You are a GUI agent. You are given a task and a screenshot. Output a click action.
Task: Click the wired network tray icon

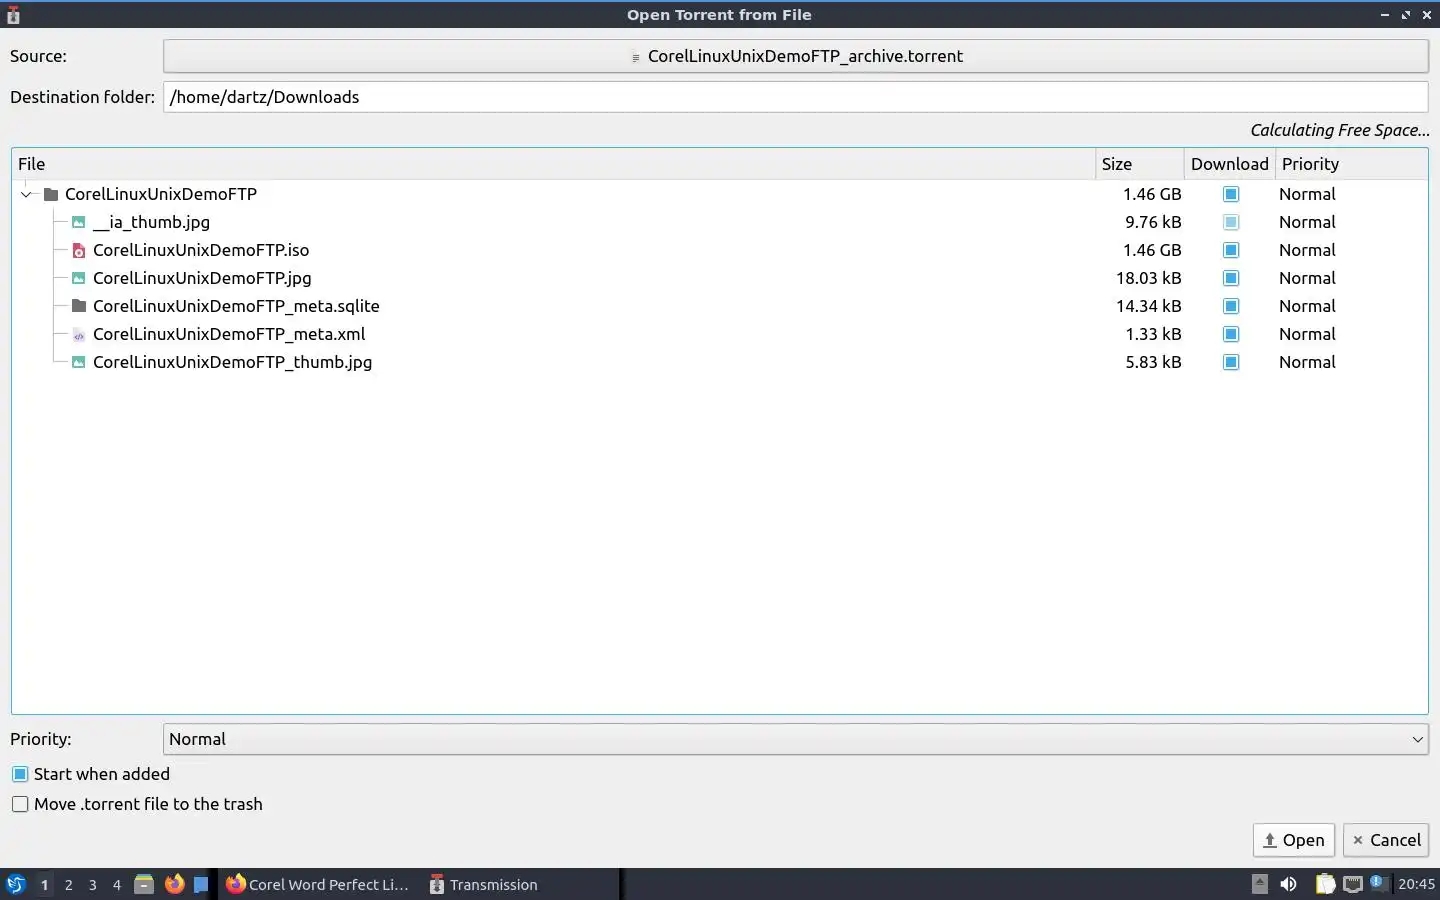[1353, 884]
